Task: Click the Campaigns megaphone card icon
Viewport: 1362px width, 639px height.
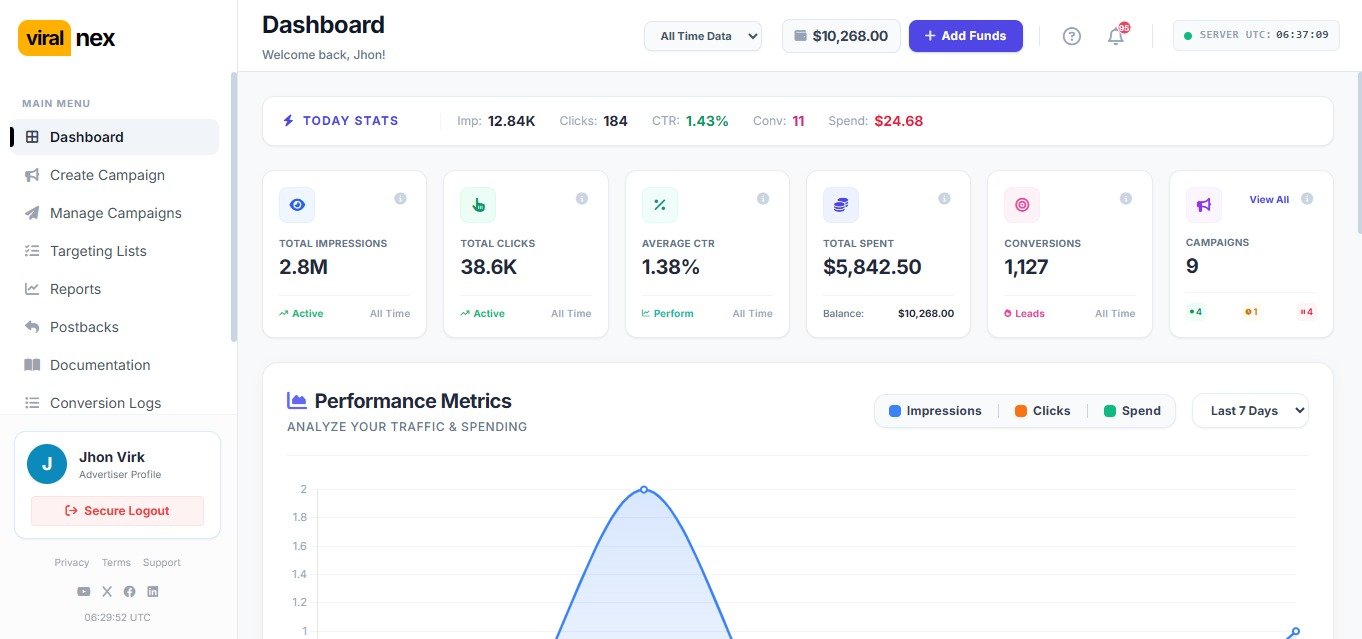Action: click(1204, 205)
